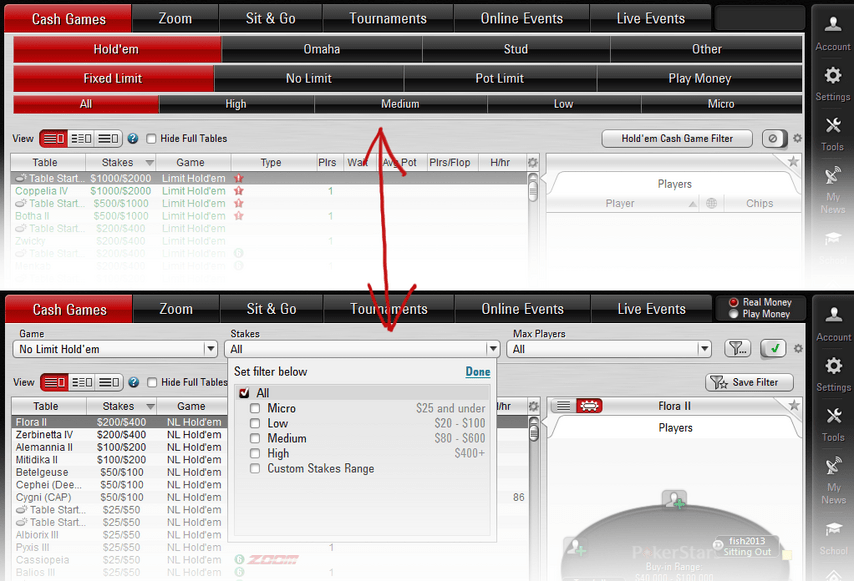
Task: Click empty seat icon at top of poker table
Action: coord(674,499)
